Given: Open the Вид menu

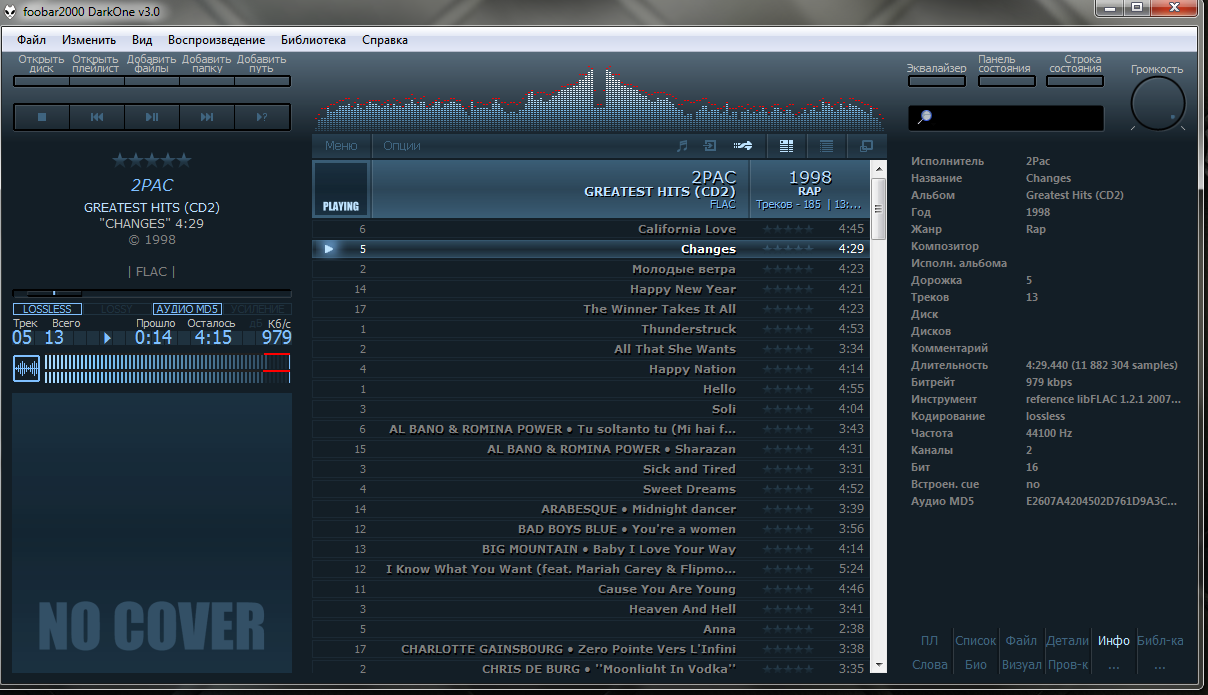Looking at the screenshot, I should (142, 40).
